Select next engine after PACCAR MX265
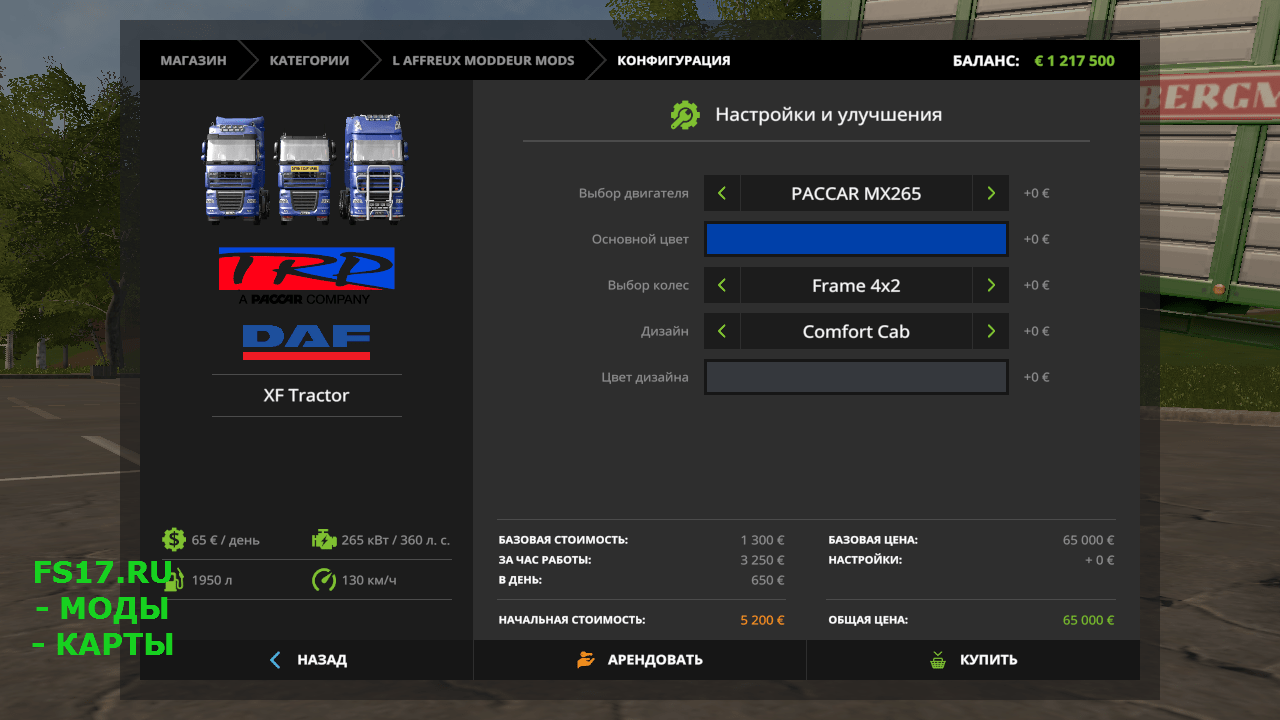This screenshot has width=1280, height=720. coord(990,193)
